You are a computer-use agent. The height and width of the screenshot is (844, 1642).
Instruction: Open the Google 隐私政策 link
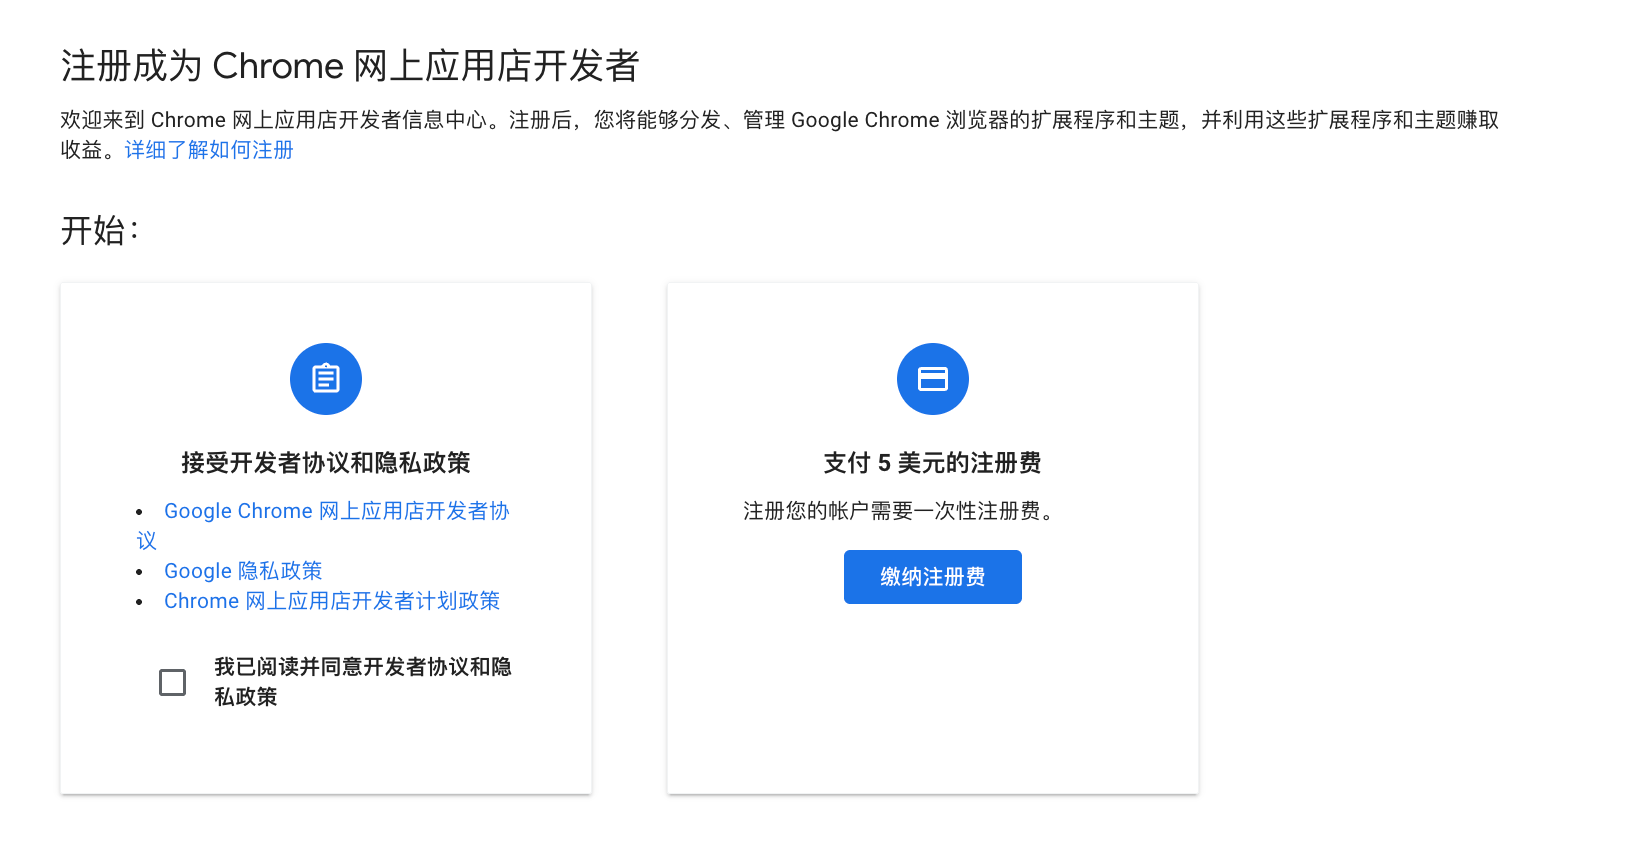pos(243,571)
